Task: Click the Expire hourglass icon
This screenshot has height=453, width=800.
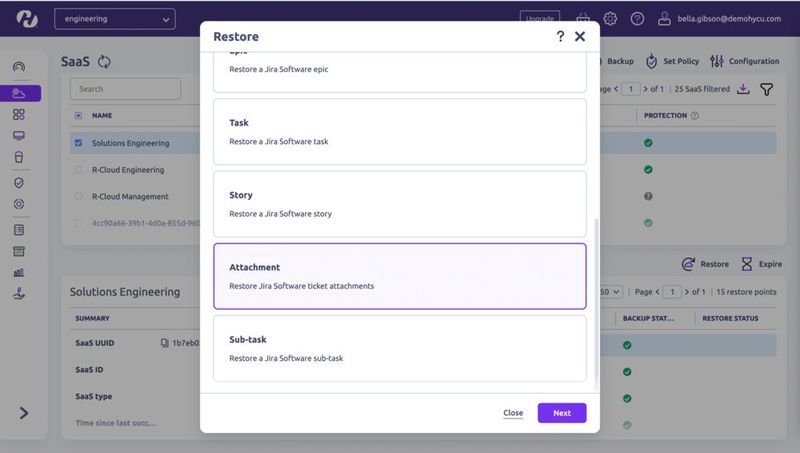Action: [747, 264]
